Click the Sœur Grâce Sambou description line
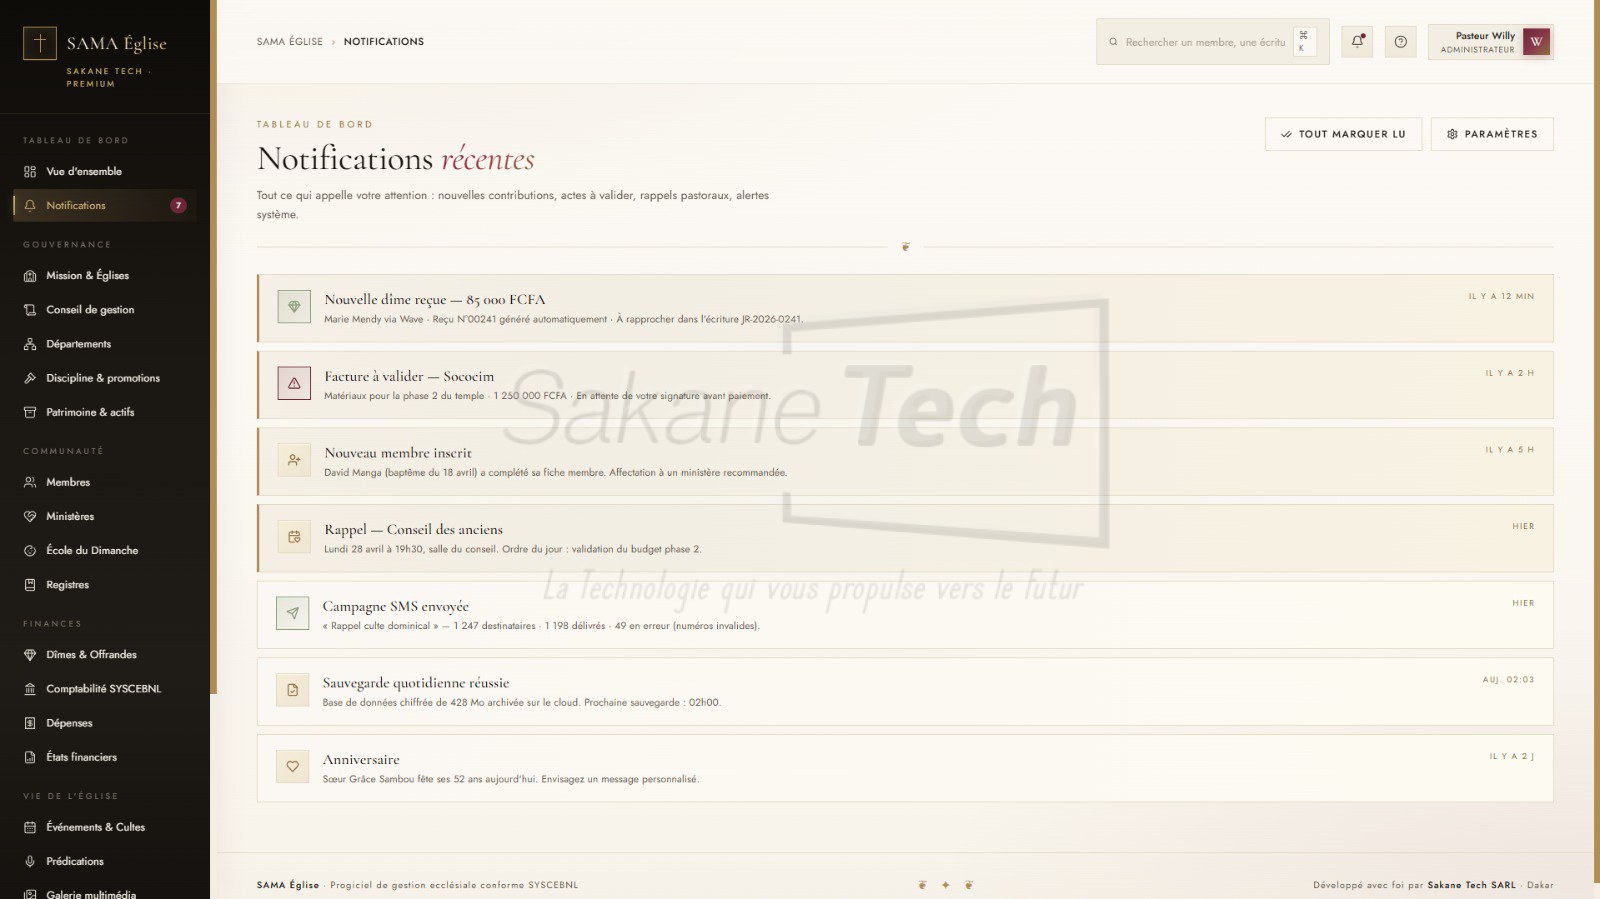 (x=510, y=779)
